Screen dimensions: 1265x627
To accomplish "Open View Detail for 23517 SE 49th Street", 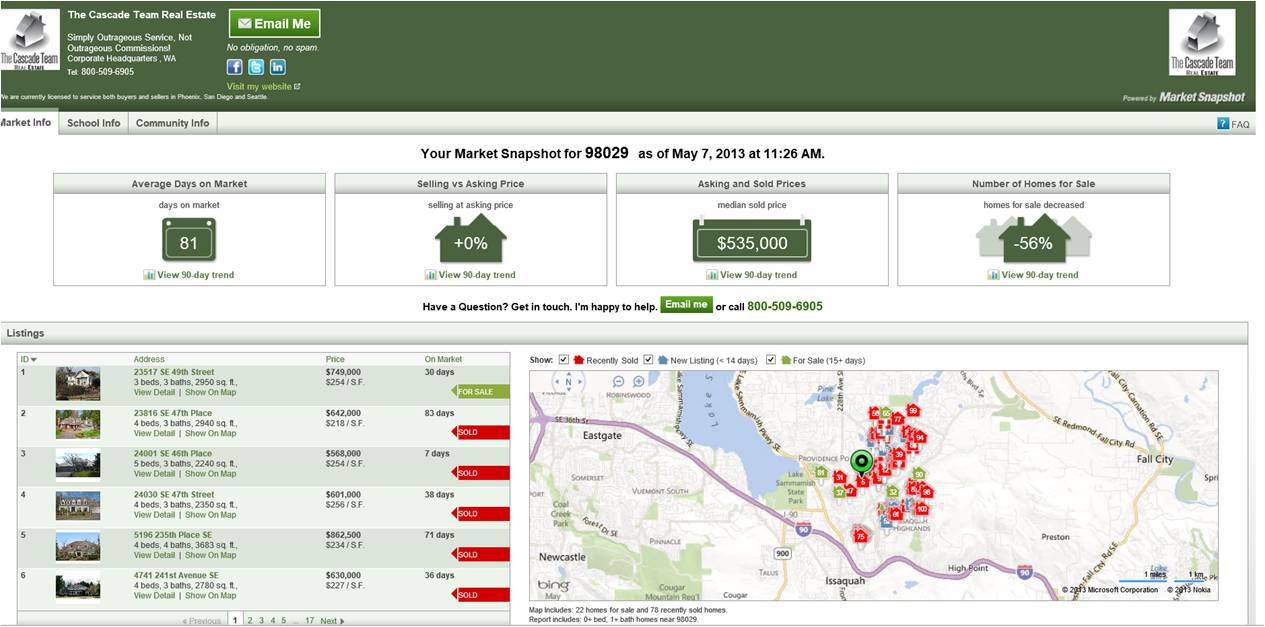I will click(154, 393).
